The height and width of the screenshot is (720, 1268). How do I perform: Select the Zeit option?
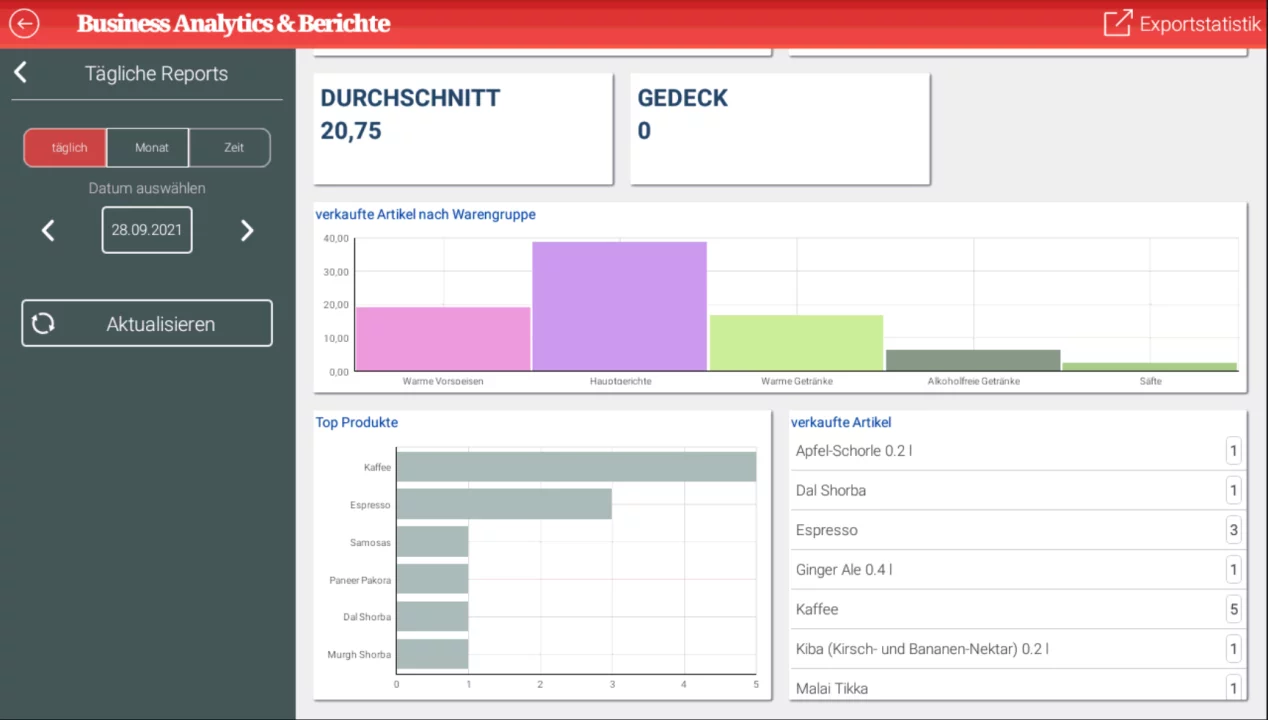pyautogui.click(x=232, y=147)
